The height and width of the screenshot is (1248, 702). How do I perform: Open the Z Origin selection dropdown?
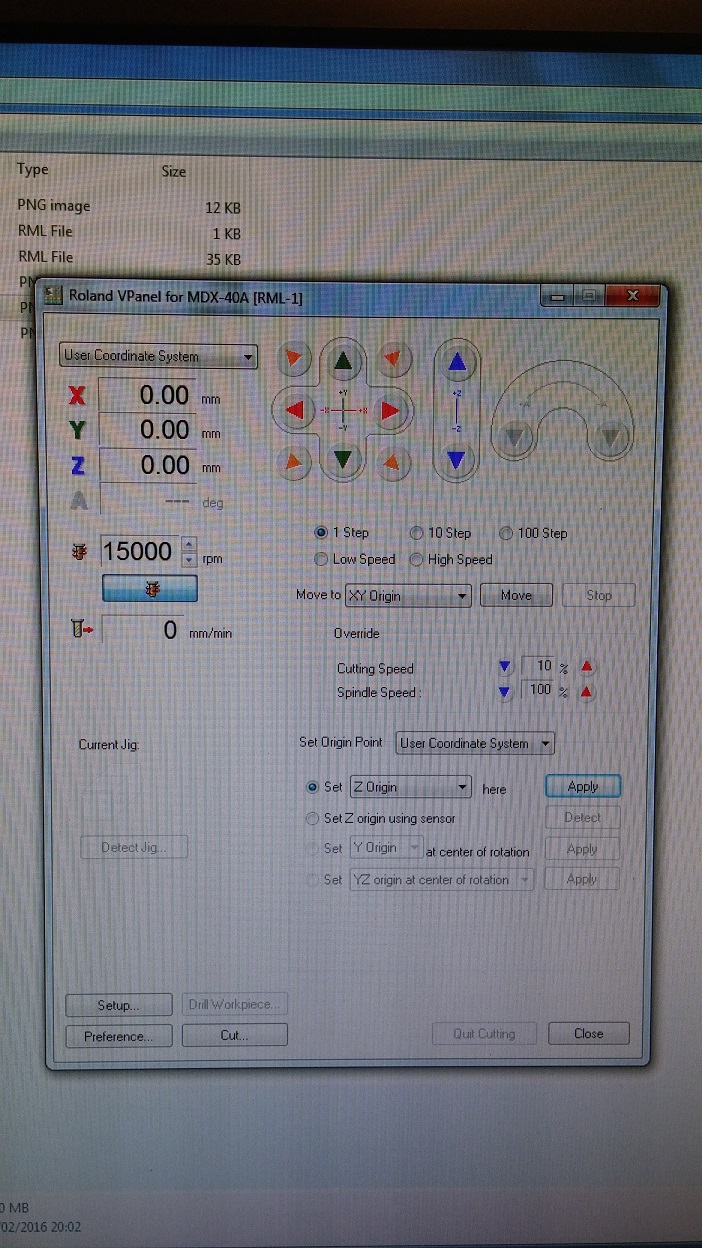click(x=410, y=787)
